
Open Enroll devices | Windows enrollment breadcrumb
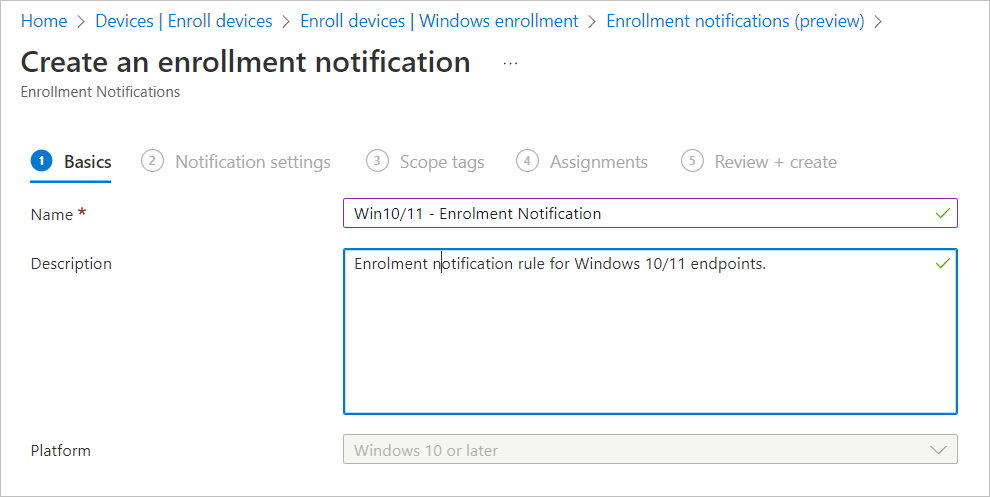pyautogui.click(x=439, y=21)
